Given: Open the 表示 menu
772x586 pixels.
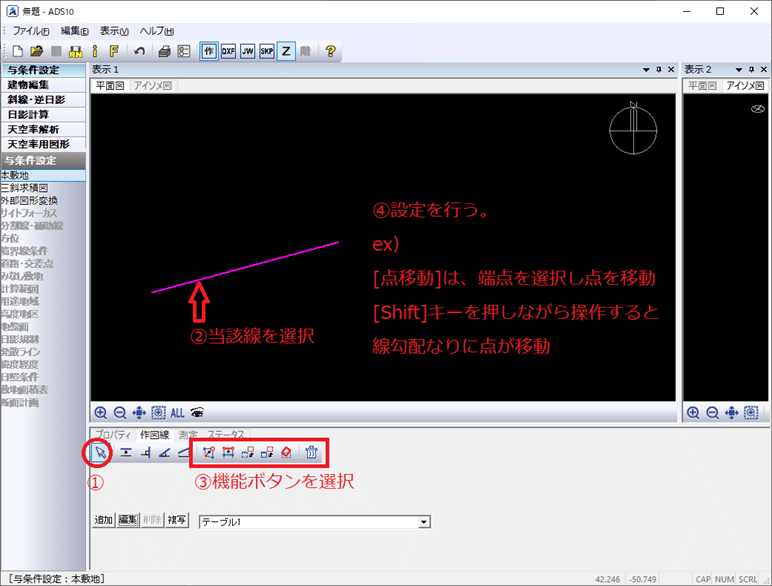Looking at the screenshot, I should (x=114, y=31).
